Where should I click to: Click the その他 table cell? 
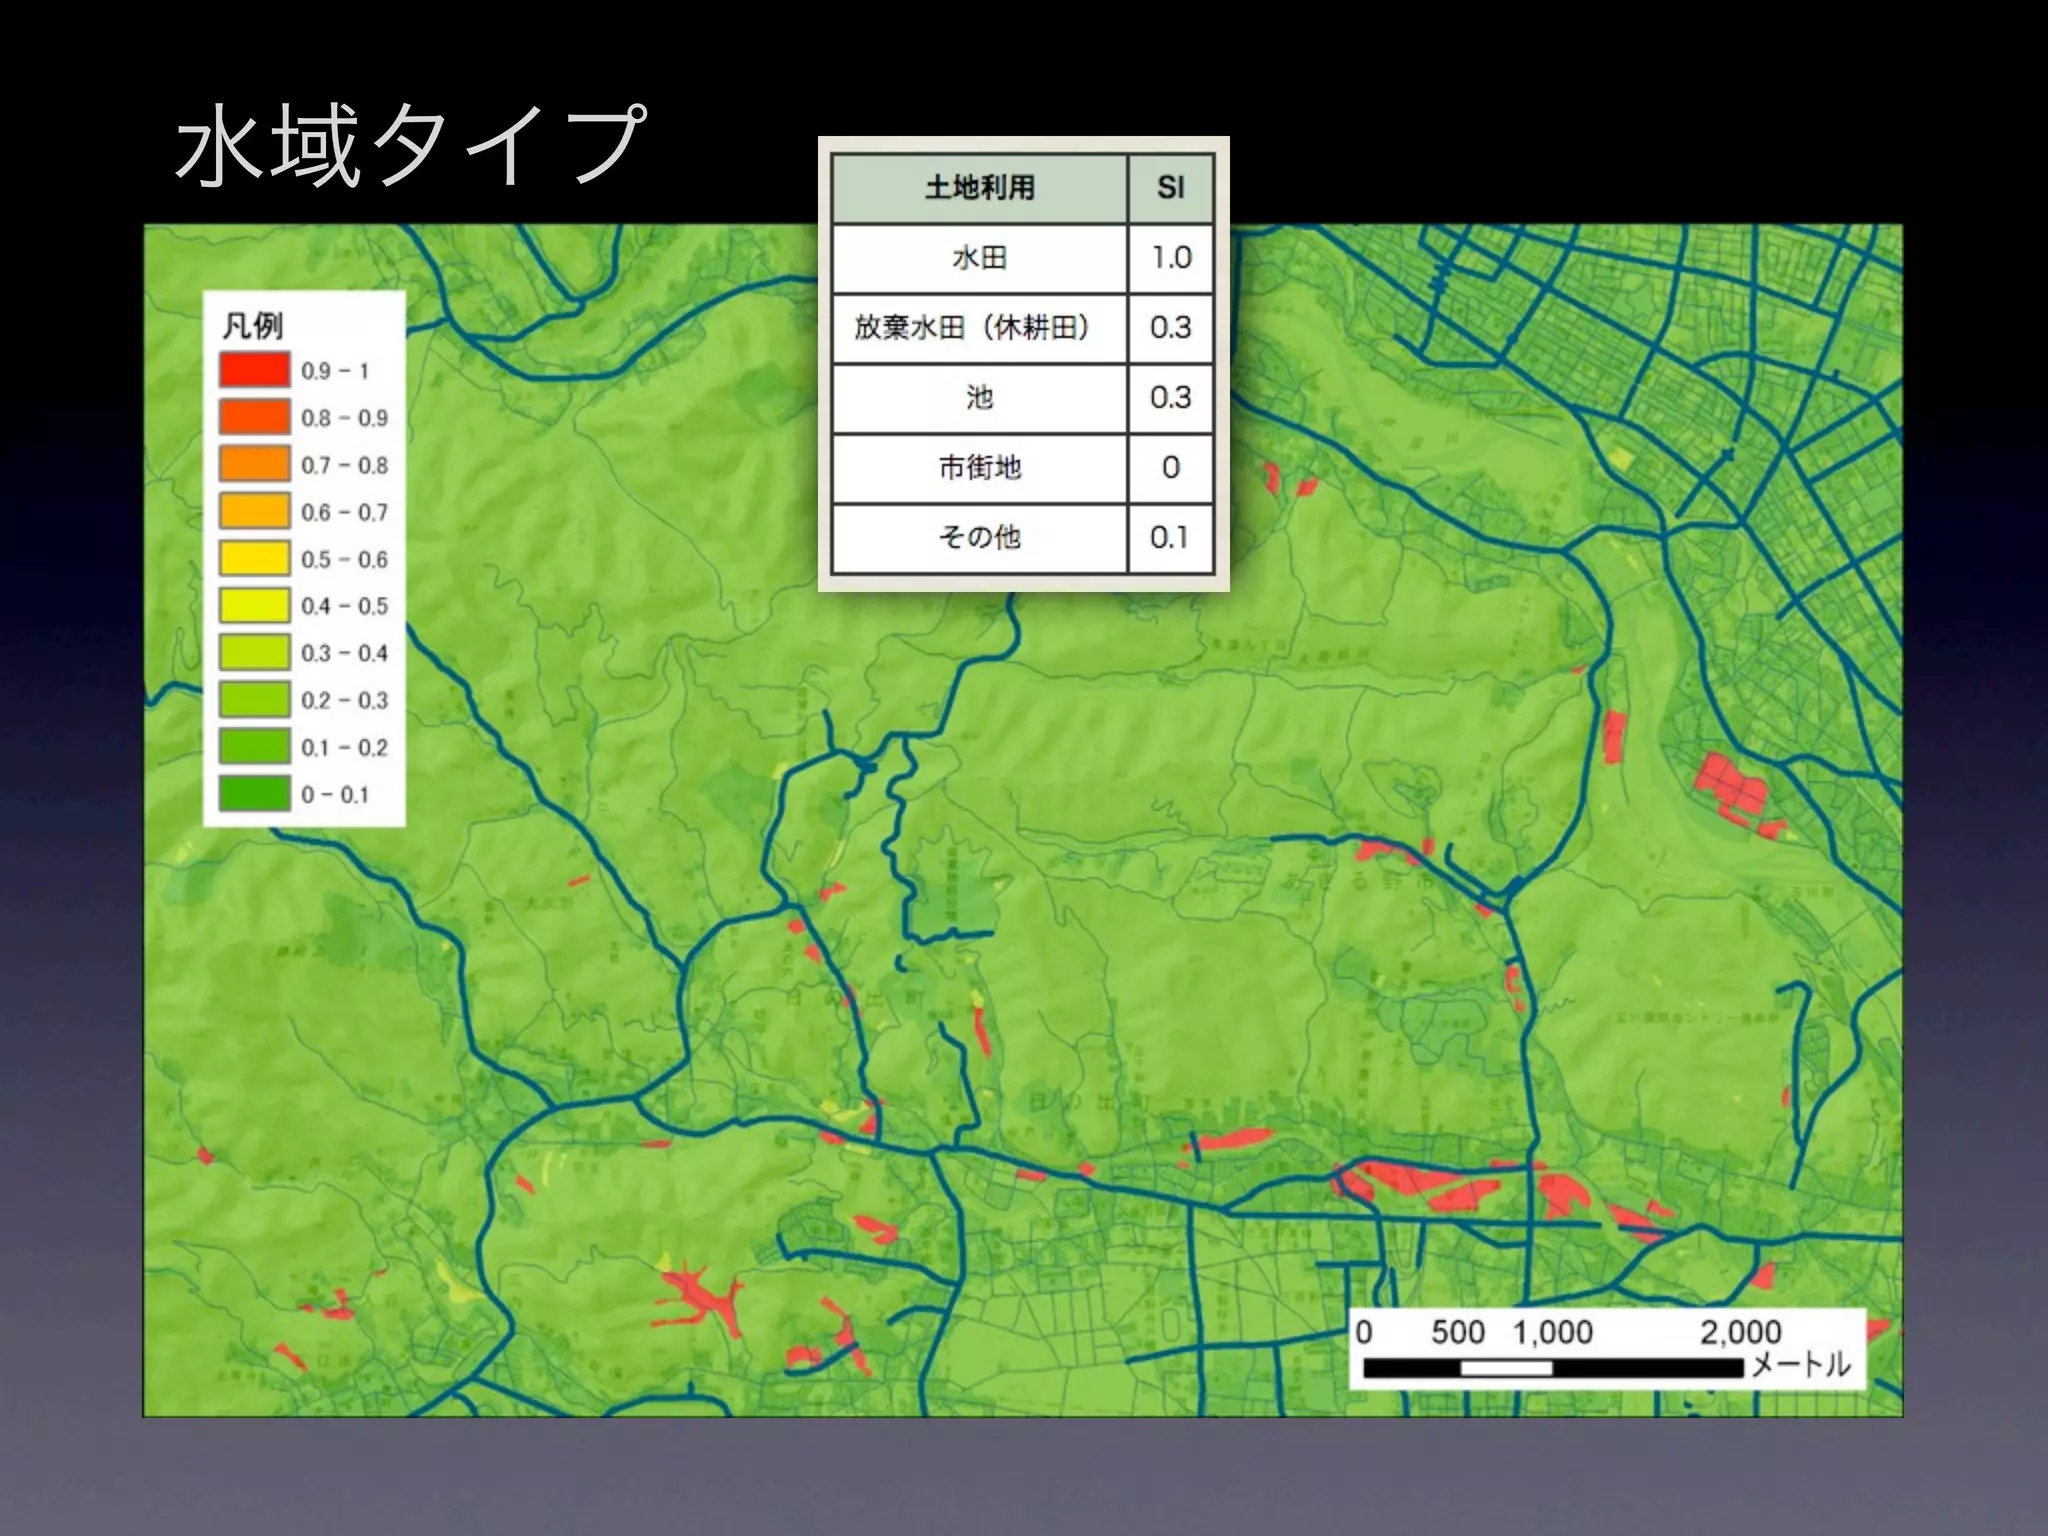[979, 538]
